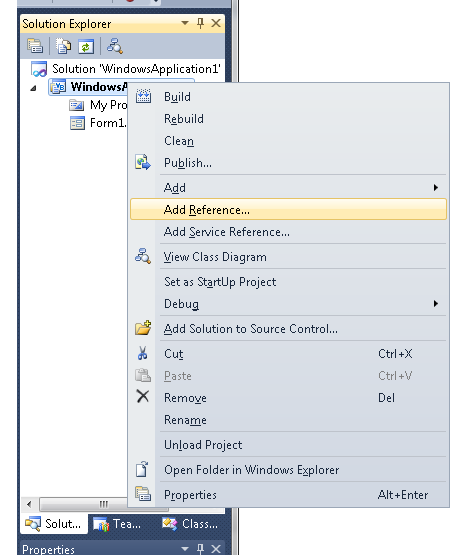456x555 pixels.
Task: Click the Properties icon in Solution Explorer toolbar
Action: pyautogui.click(x=35, y=46)
